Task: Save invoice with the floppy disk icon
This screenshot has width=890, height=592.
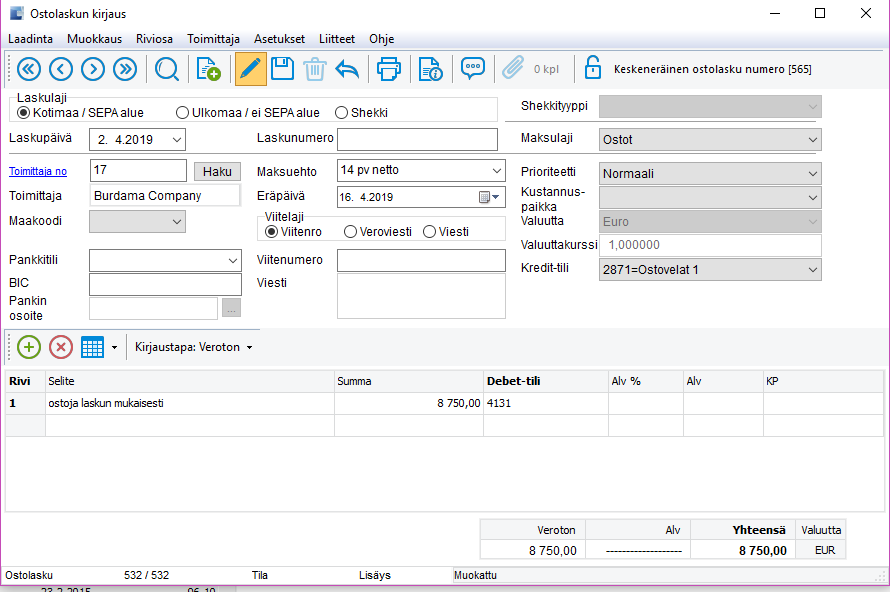Action: (x=282, y=69)
